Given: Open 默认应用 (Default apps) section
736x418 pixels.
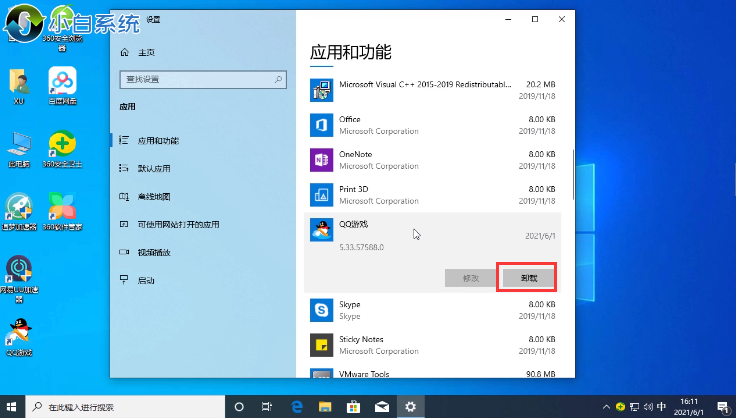Looking at the screenshot, I should click(x=154, y=168).
